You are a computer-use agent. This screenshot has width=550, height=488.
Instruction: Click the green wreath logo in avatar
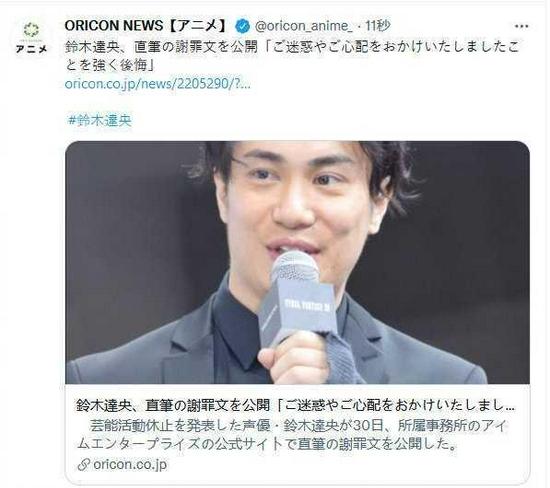pyautogui.click(x=31, y=30)
